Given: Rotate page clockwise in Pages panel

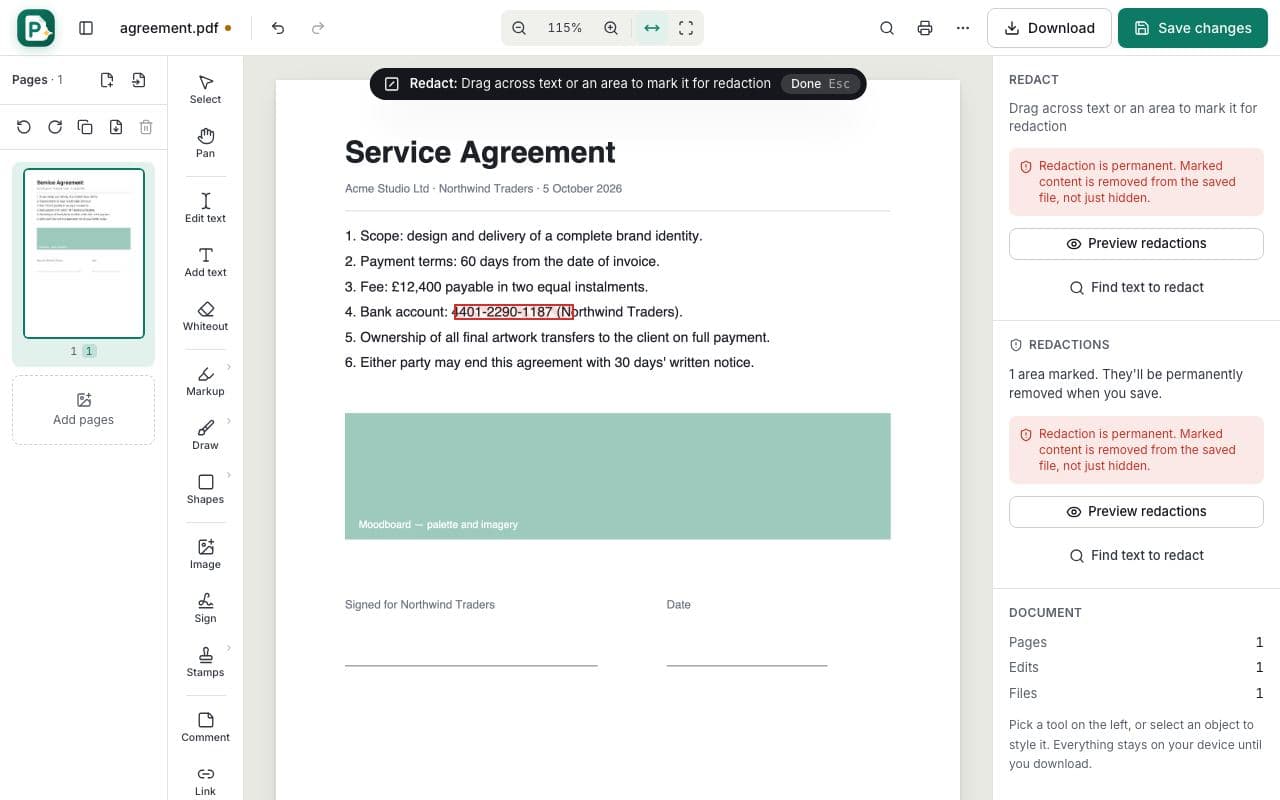Looking at the screenshot, I should click(55, 127).
